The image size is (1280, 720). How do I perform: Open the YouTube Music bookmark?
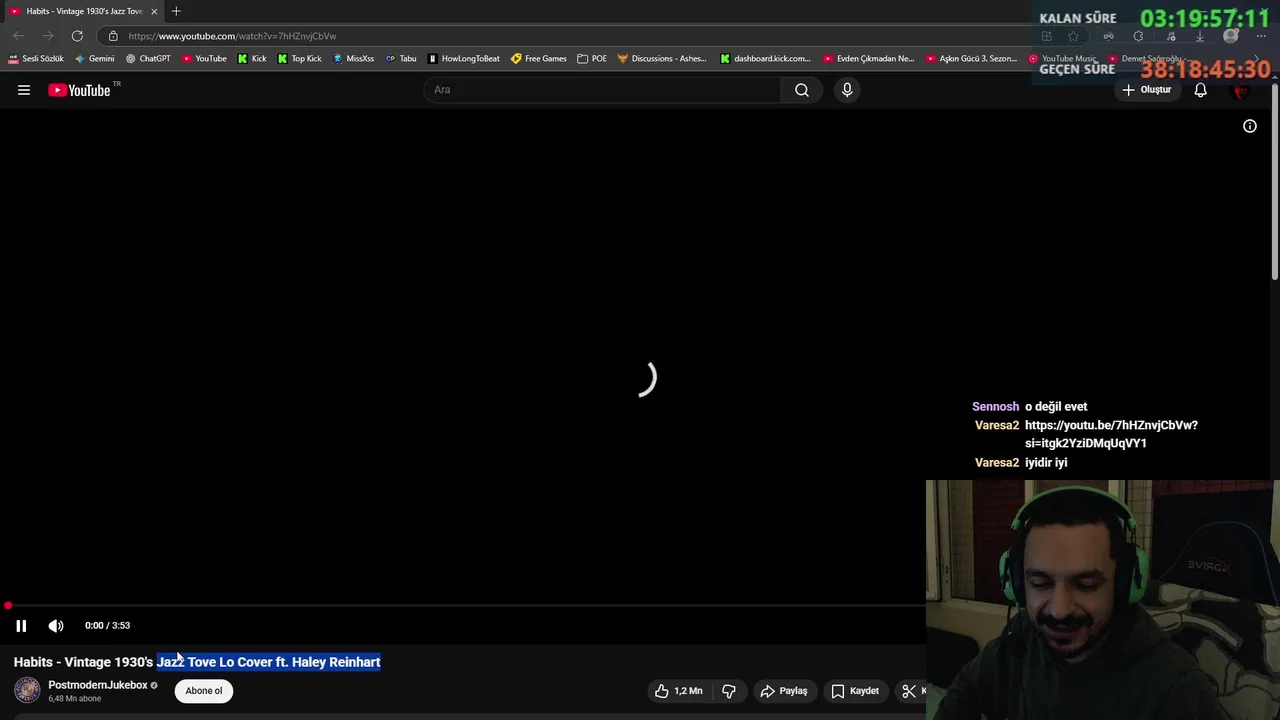[1062, 59]
